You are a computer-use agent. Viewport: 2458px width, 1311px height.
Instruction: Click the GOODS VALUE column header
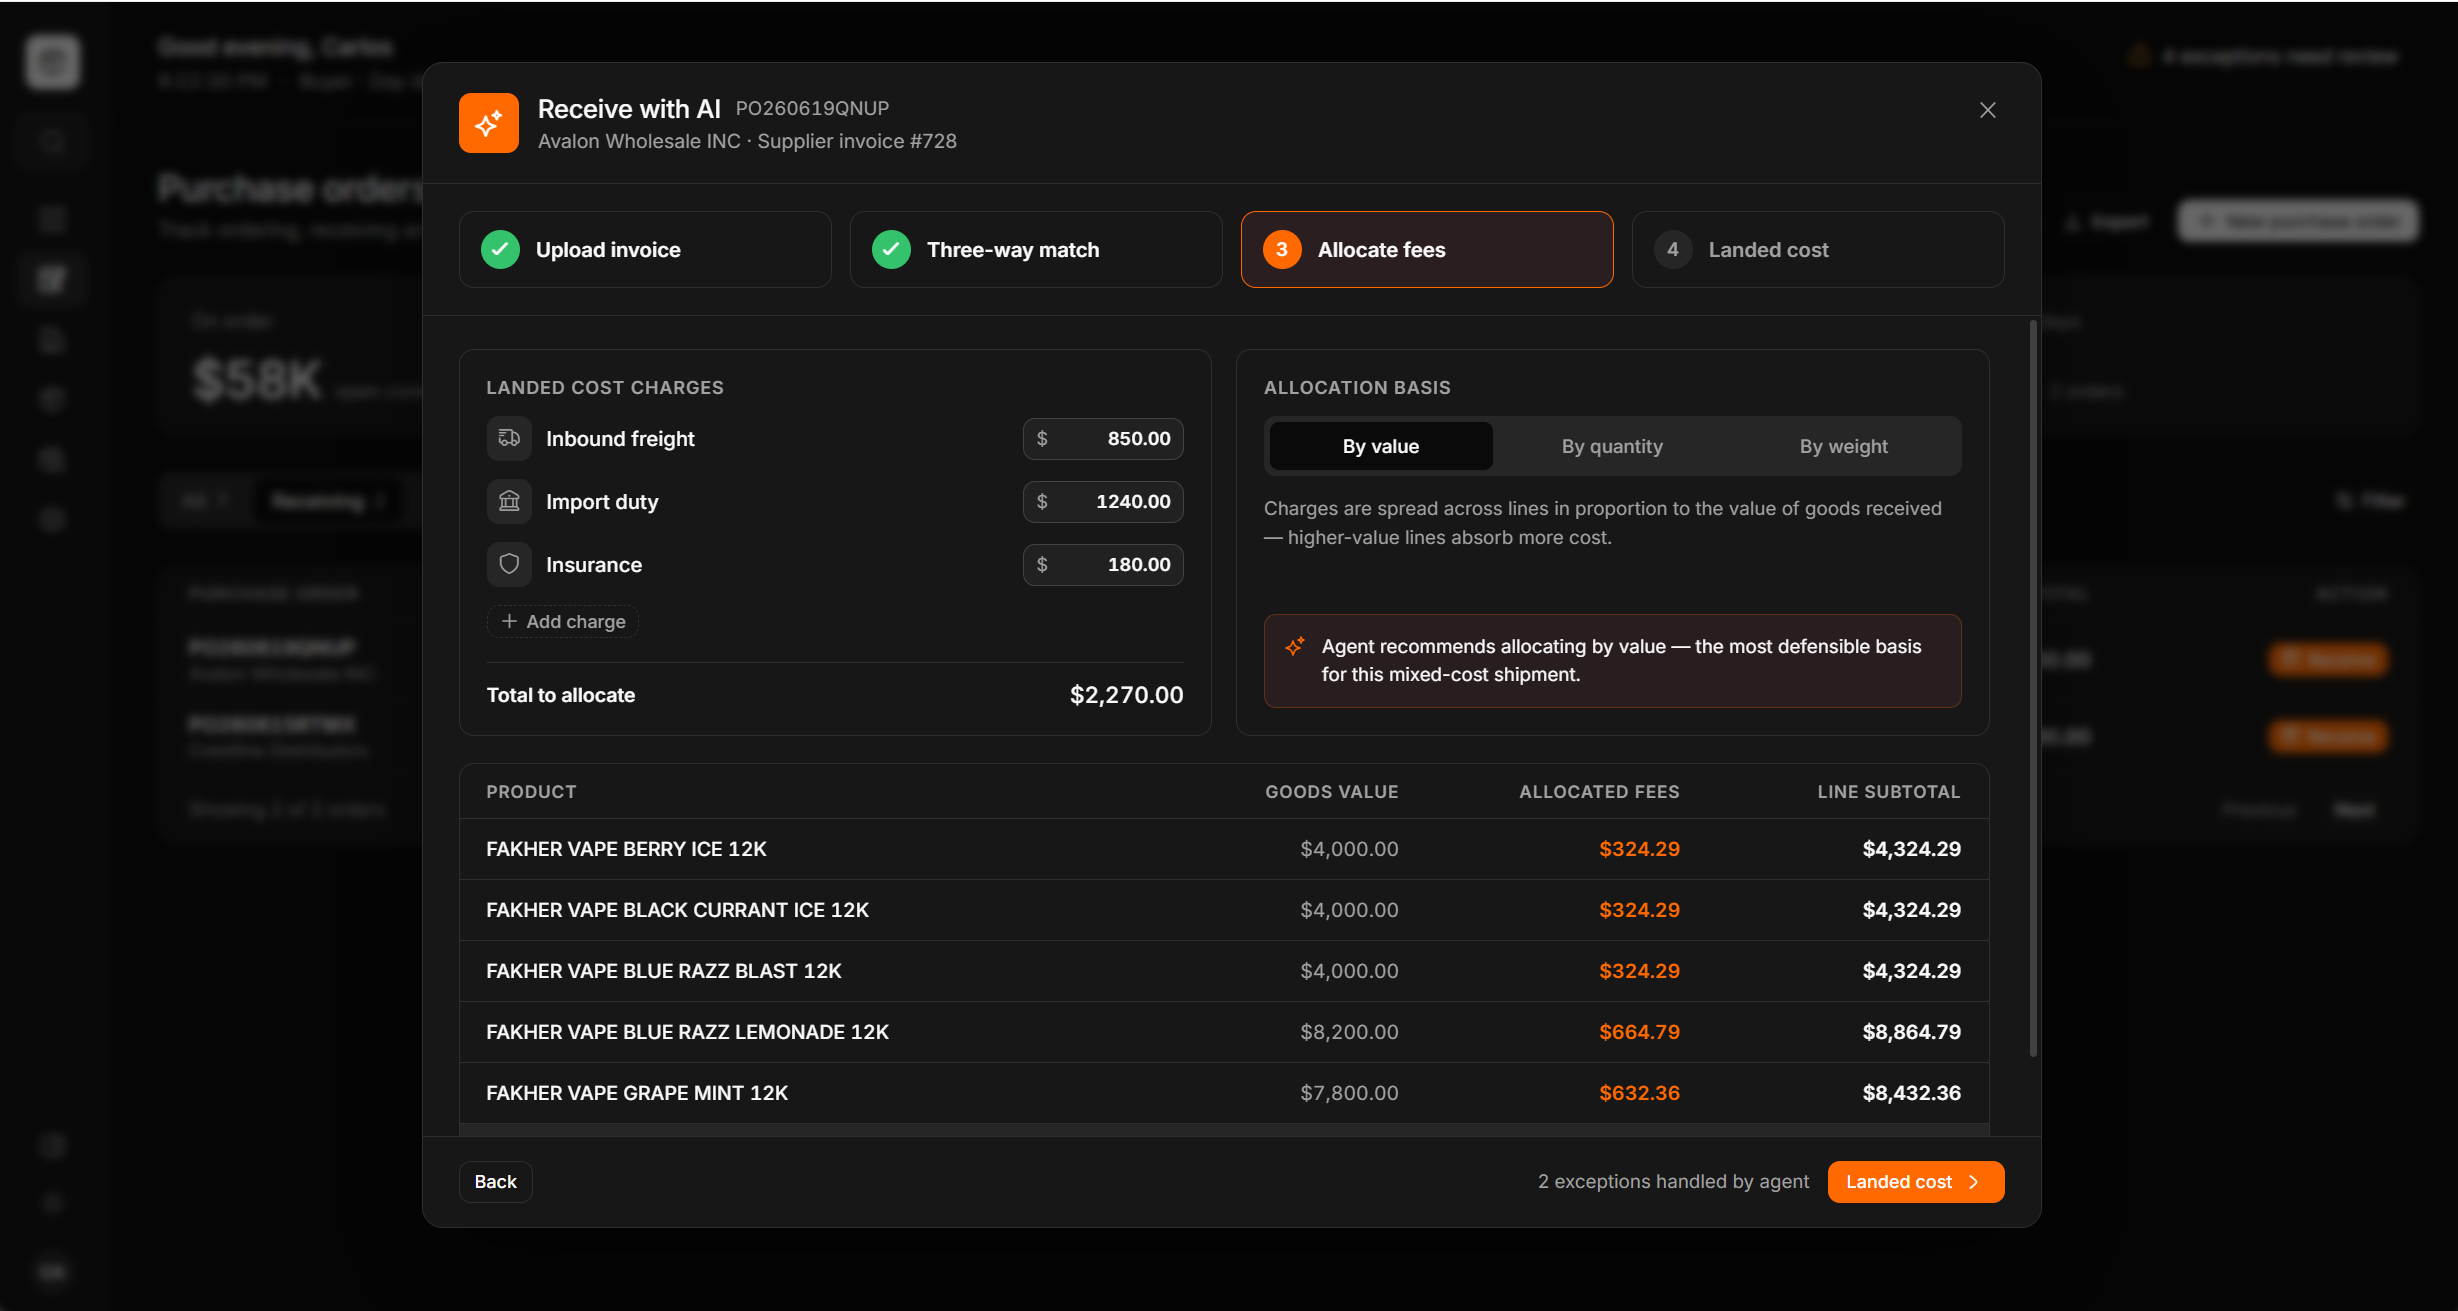pyautogui.click(x=1331, y=792)
